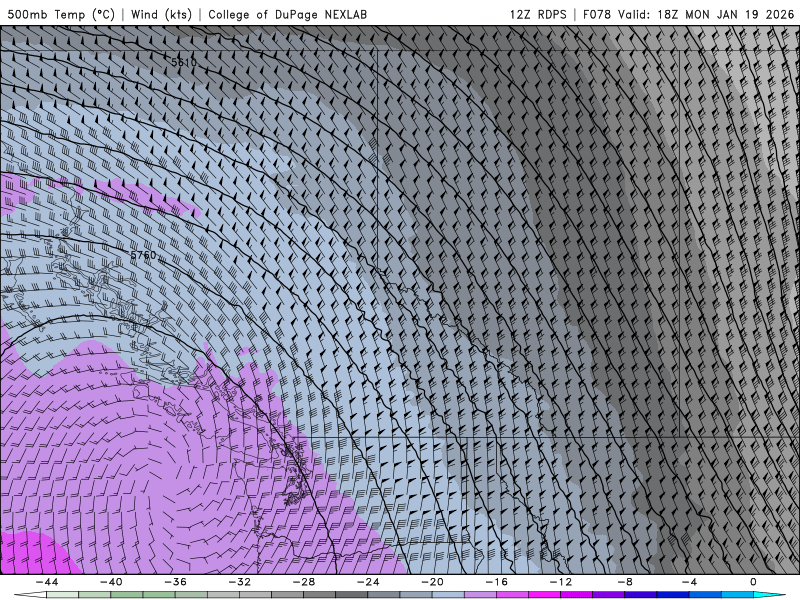Click the "F078" forecast hour text

tap(596, 14)
